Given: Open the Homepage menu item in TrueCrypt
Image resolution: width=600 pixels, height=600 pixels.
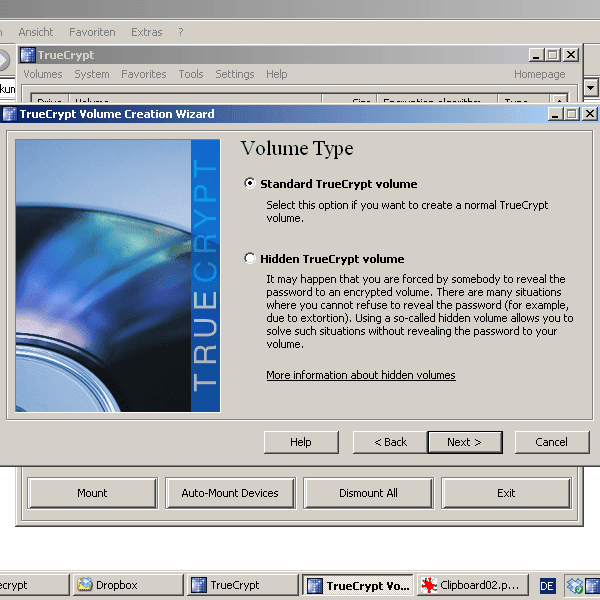Looking at the screenshot, I should click(540, 74).
